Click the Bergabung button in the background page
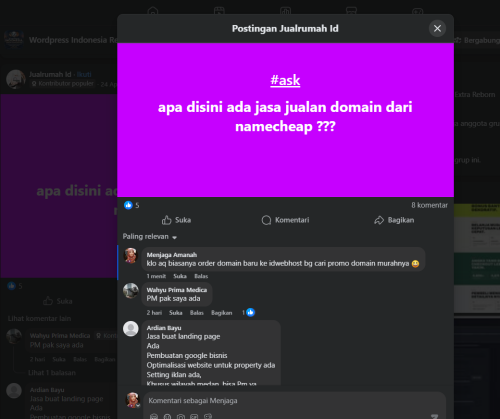This screenshot has width=500, height=419. pyautogui.click(x=477, y=40)
